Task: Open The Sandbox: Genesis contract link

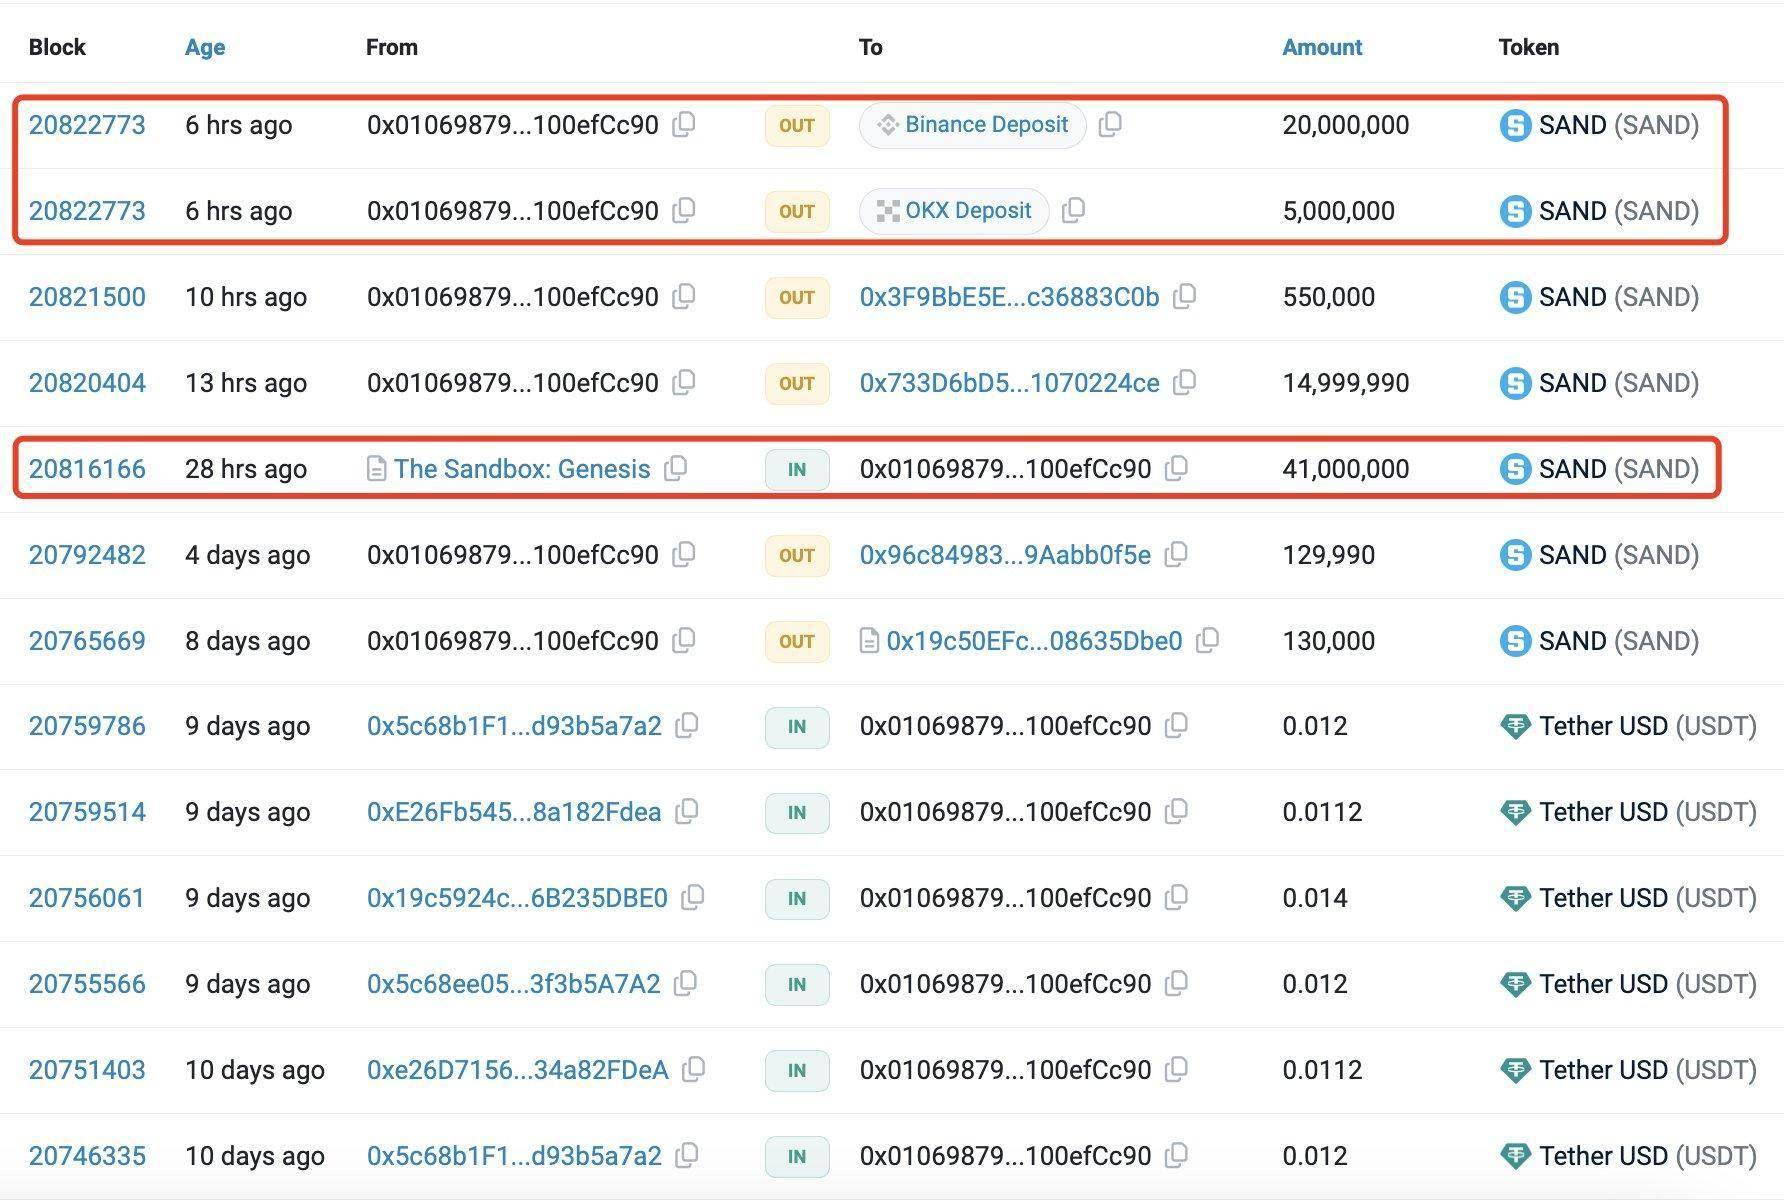Action: click(521, 469)
